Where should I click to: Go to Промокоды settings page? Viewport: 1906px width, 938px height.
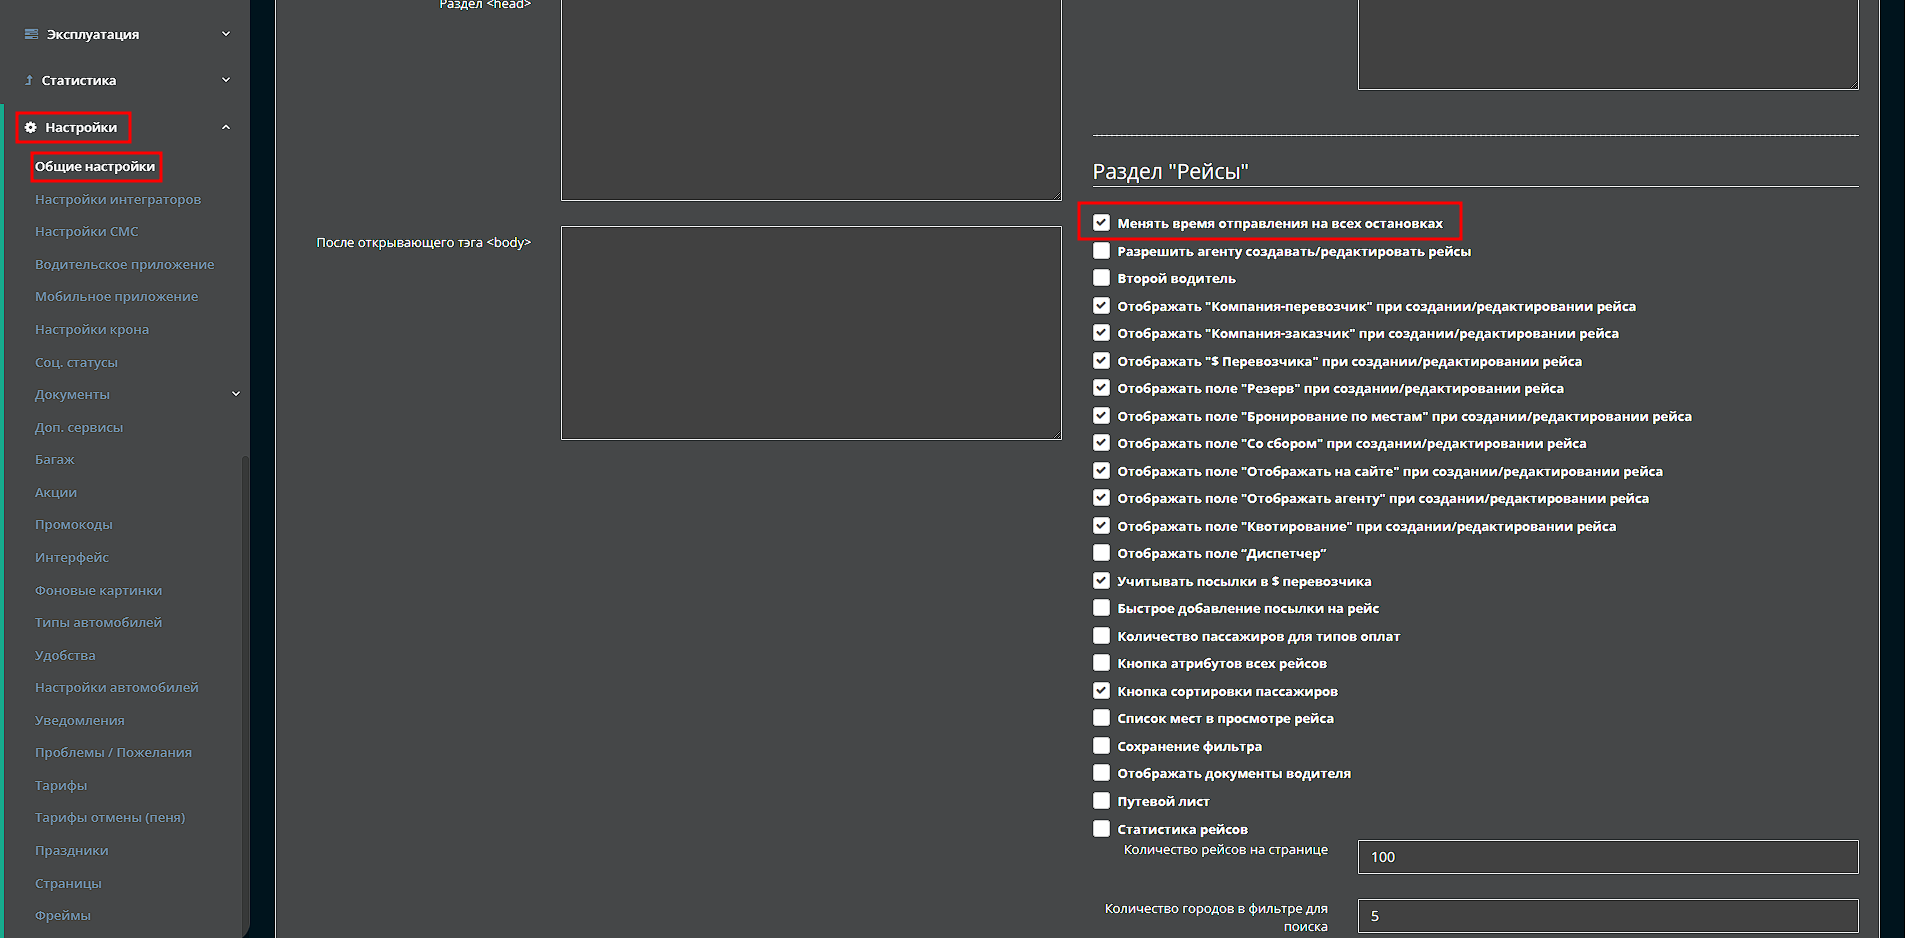pos(74,525)
